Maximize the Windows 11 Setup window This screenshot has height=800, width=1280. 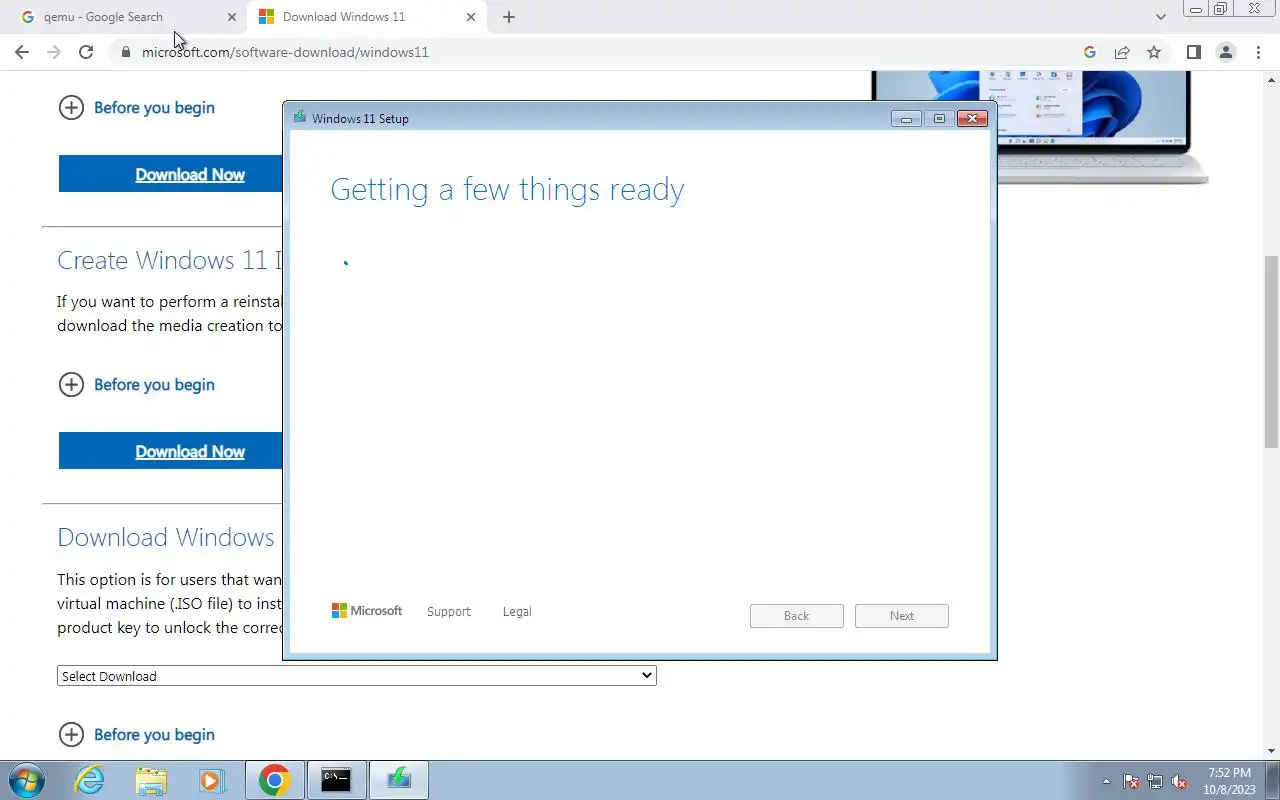pos(939,119)
